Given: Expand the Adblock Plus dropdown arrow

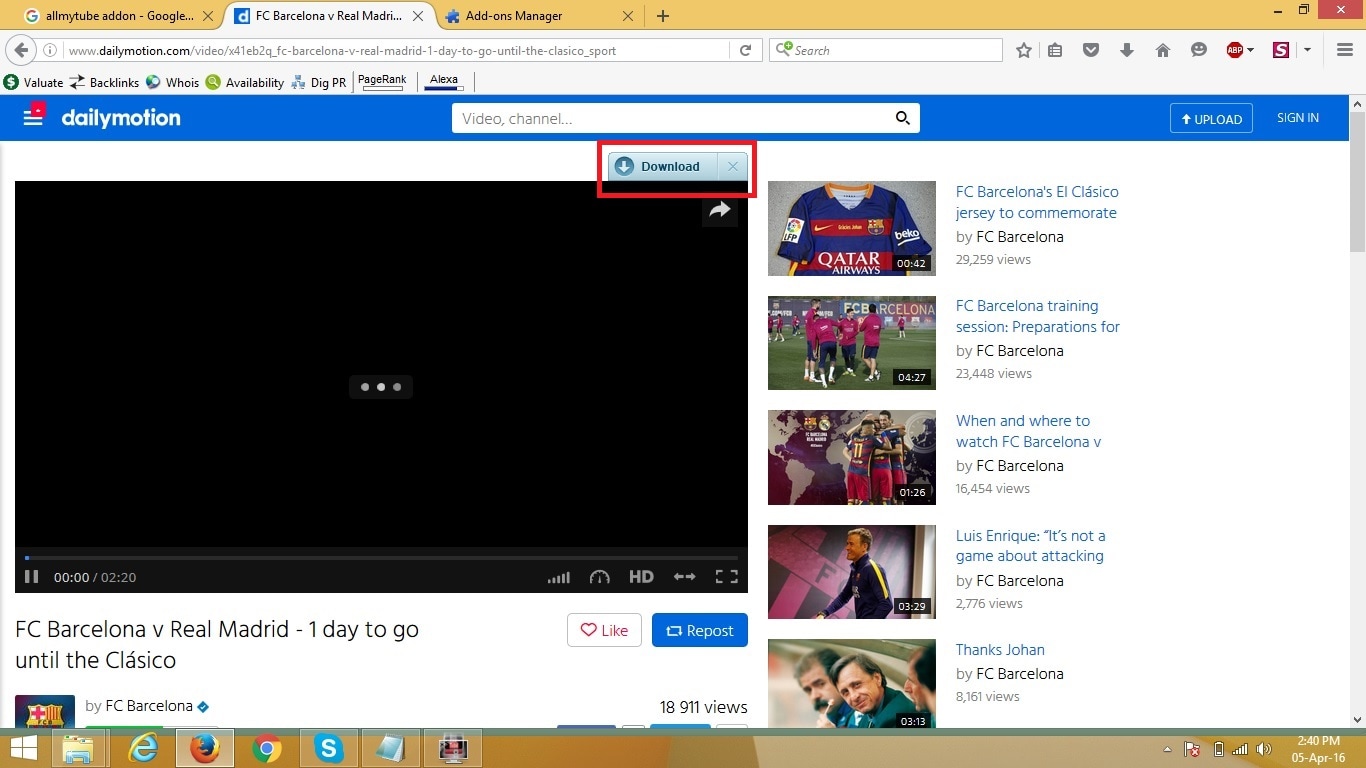Looking at the screenshot, I should coord(1250,50).
